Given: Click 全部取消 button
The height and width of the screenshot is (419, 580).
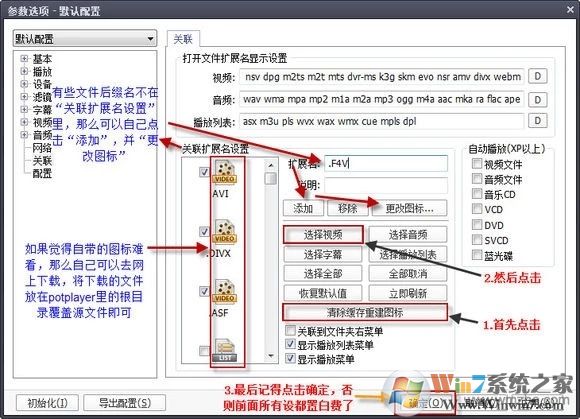Looking at the screenshot, I should point(408,274).
